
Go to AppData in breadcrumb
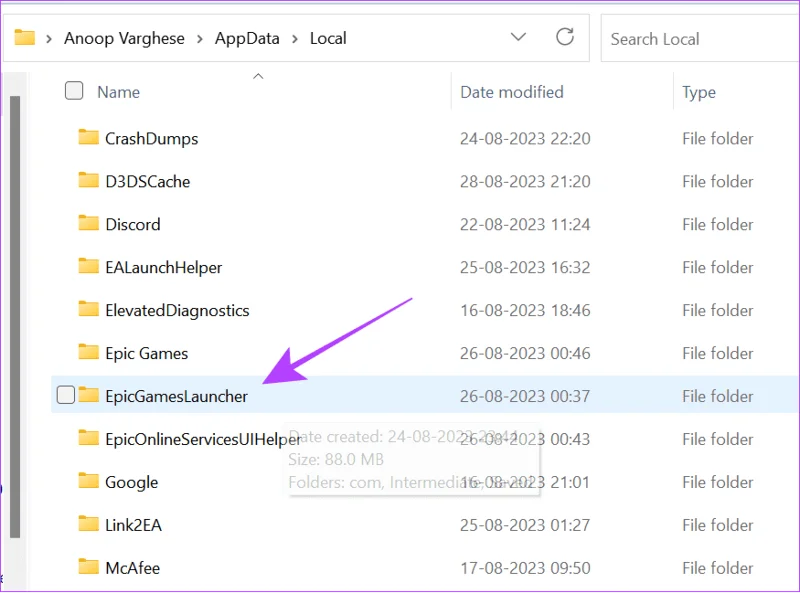247,38
